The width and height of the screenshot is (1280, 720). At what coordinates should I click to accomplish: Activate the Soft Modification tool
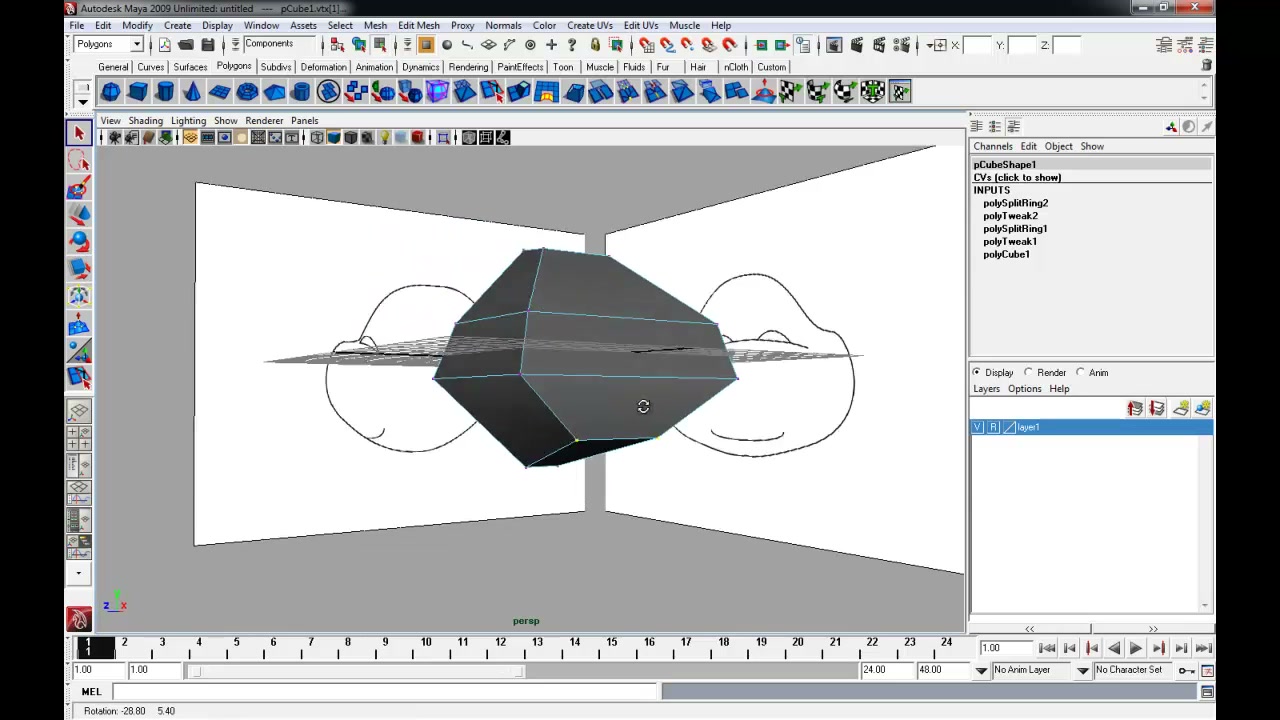79,322
